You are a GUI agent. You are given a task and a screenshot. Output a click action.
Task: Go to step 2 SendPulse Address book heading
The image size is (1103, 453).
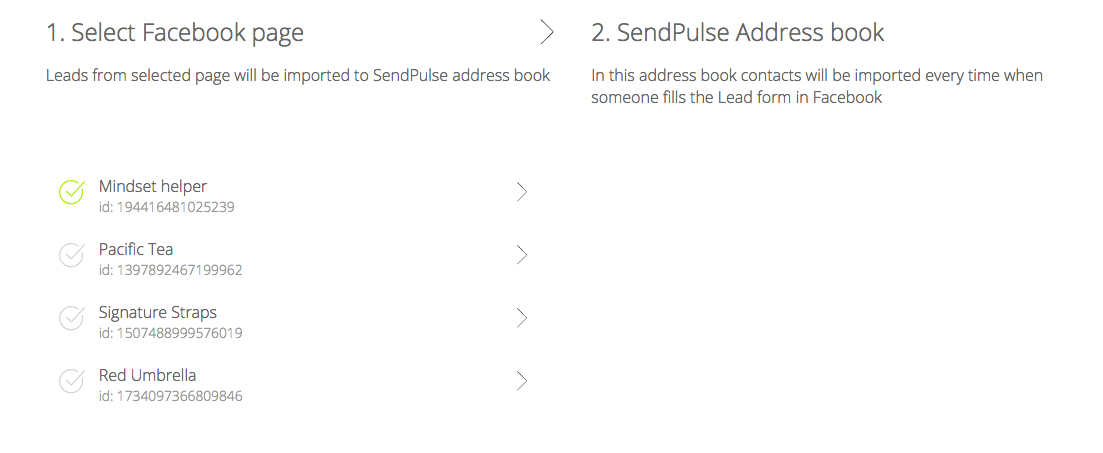click(x=738, y=33)
